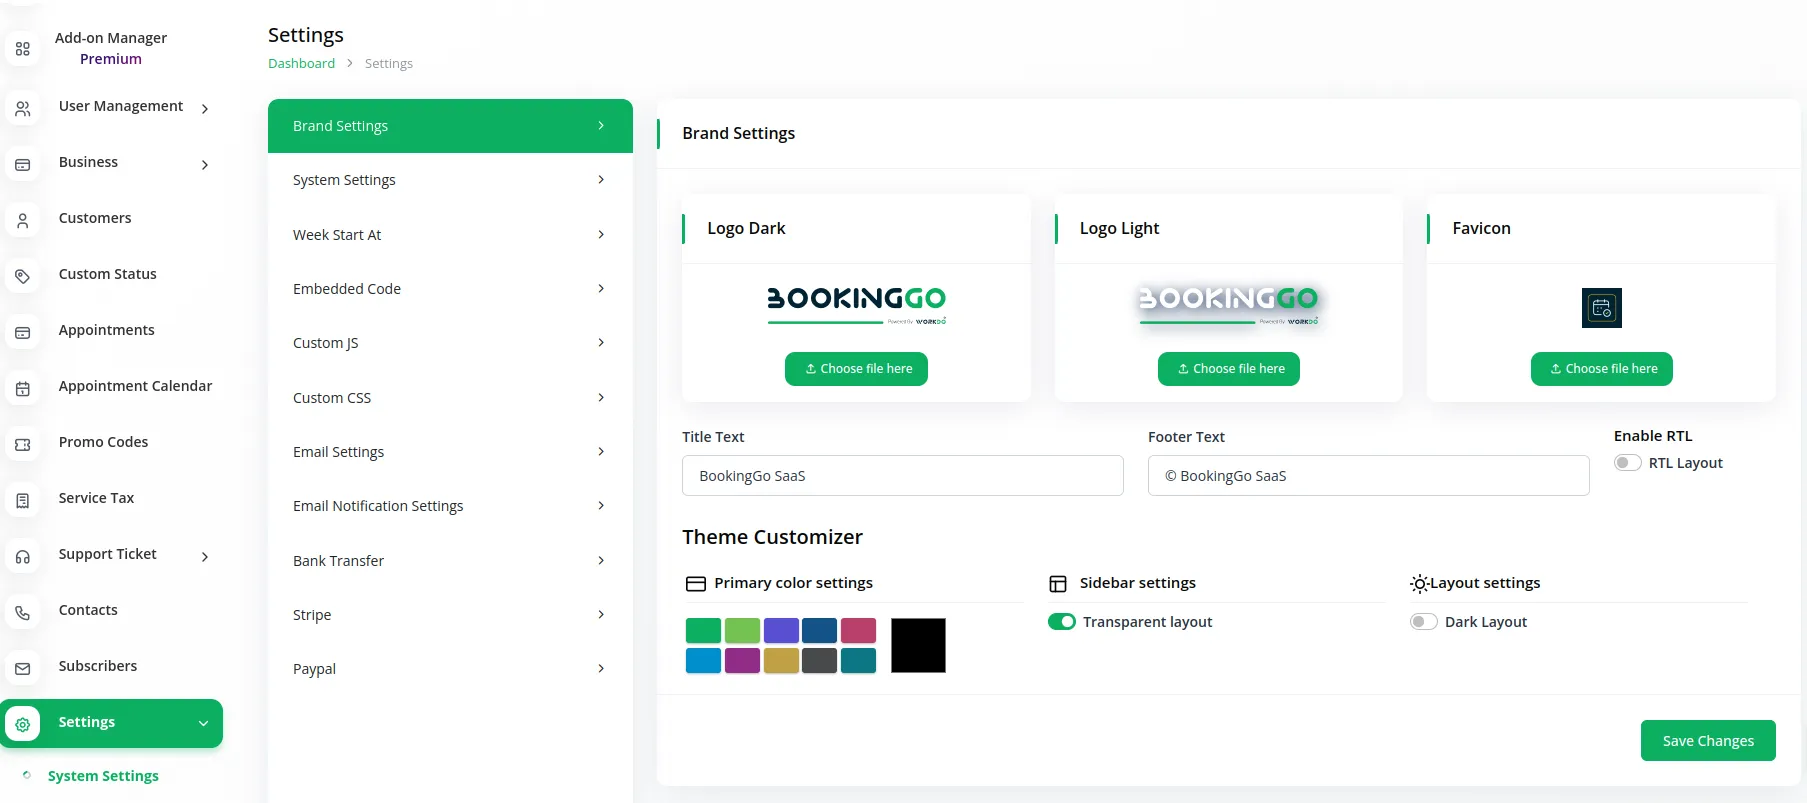The width and height of the screenshot is (1807, 803).
Task: Open the Bank Transfer tab
Action: (x=450, y=561)
